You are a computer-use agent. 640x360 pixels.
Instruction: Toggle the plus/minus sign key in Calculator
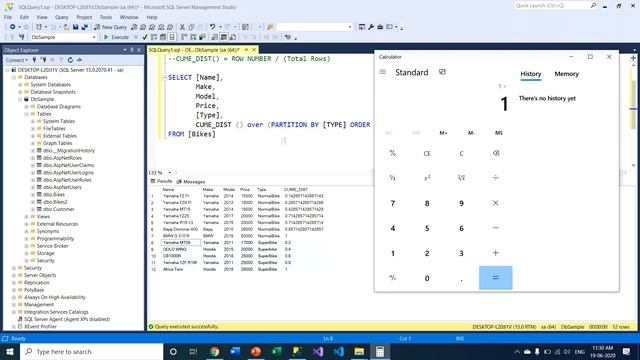coord(393,278)
